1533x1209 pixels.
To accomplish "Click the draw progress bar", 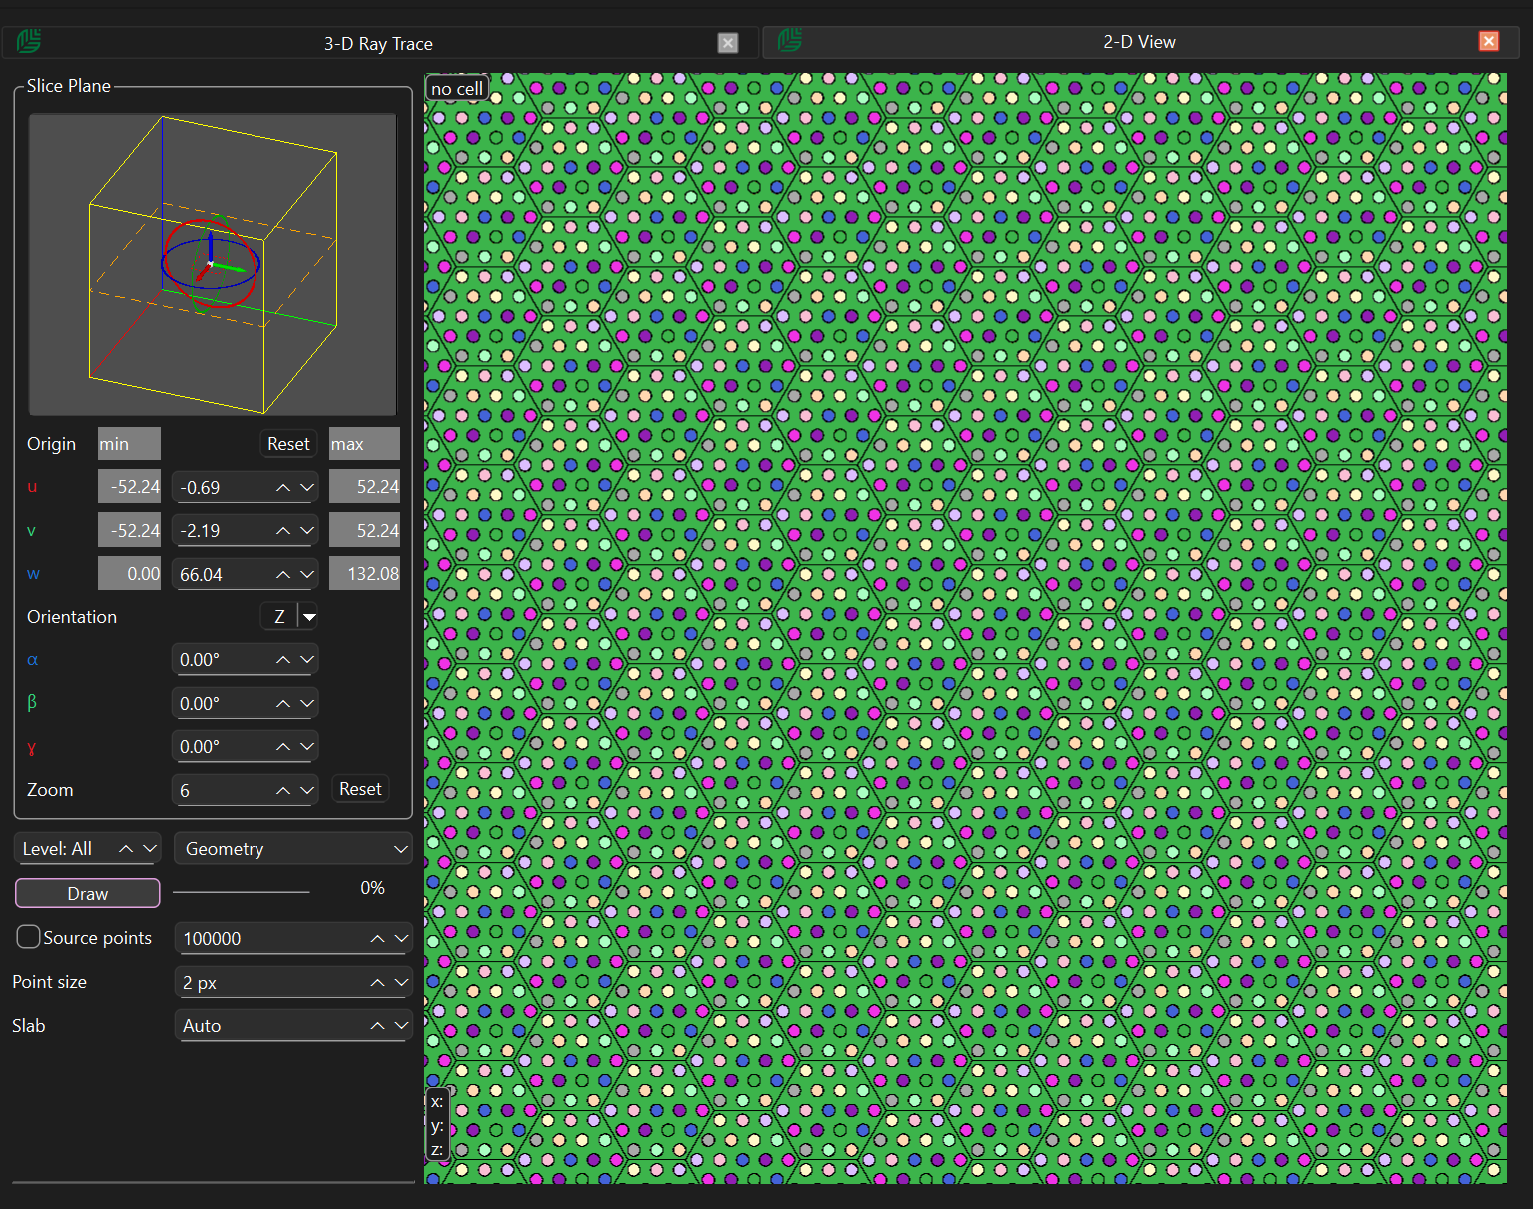I will pyautogui.click(x=241, y=890).
